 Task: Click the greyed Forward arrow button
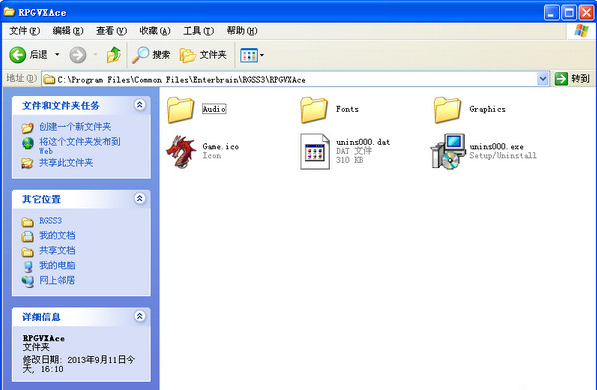tap(78, 55)
